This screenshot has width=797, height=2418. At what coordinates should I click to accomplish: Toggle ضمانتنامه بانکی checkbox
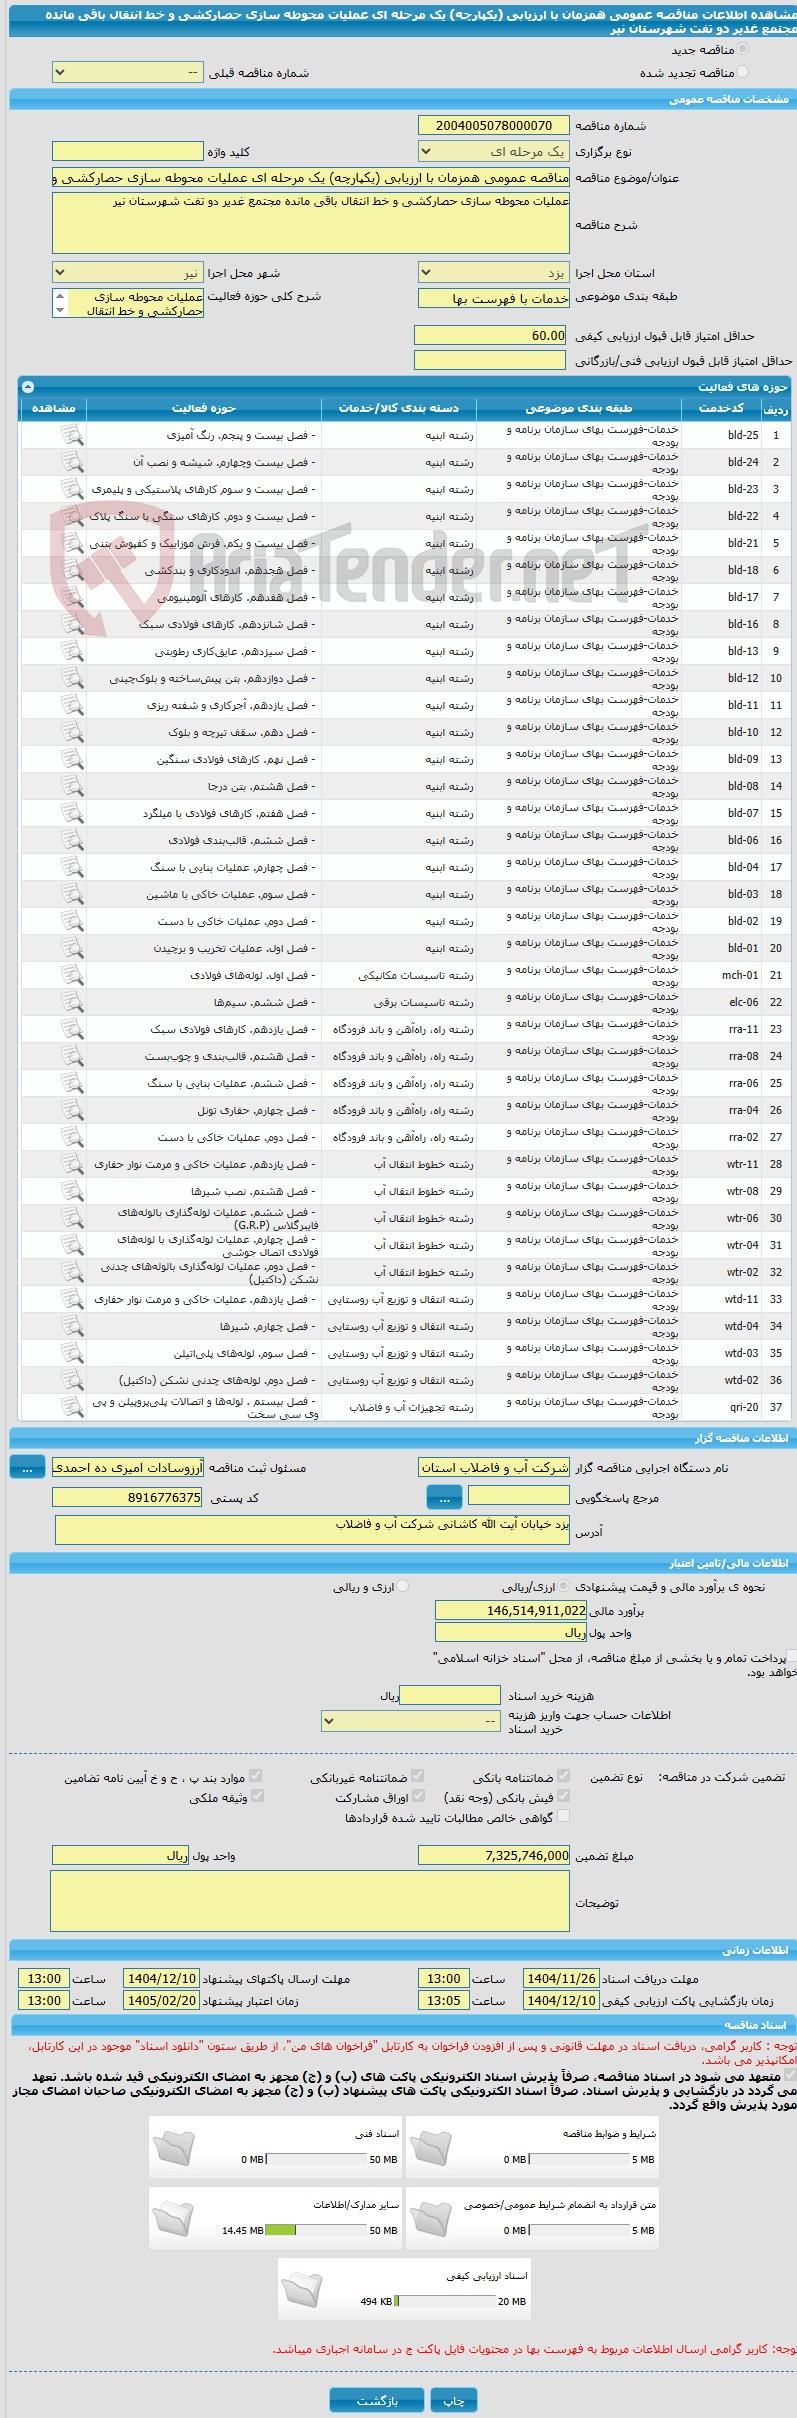click(x=563, y=1776)
